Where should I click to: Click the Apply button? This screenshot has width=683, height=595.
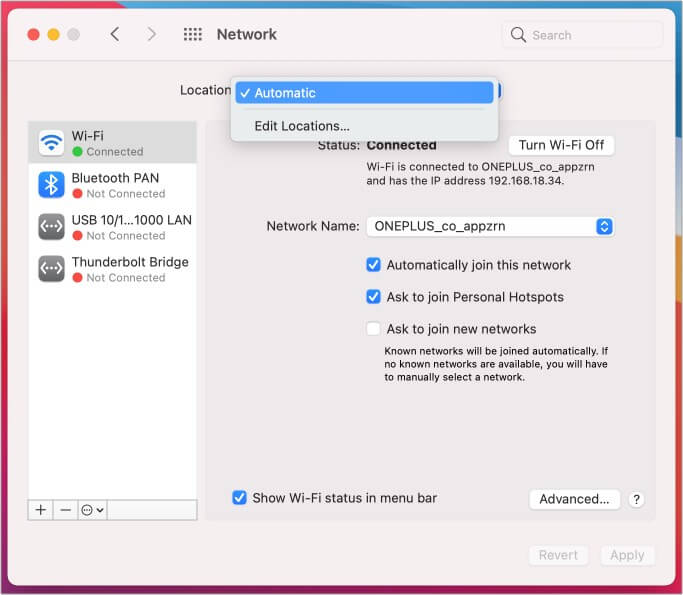coord(627,555)
